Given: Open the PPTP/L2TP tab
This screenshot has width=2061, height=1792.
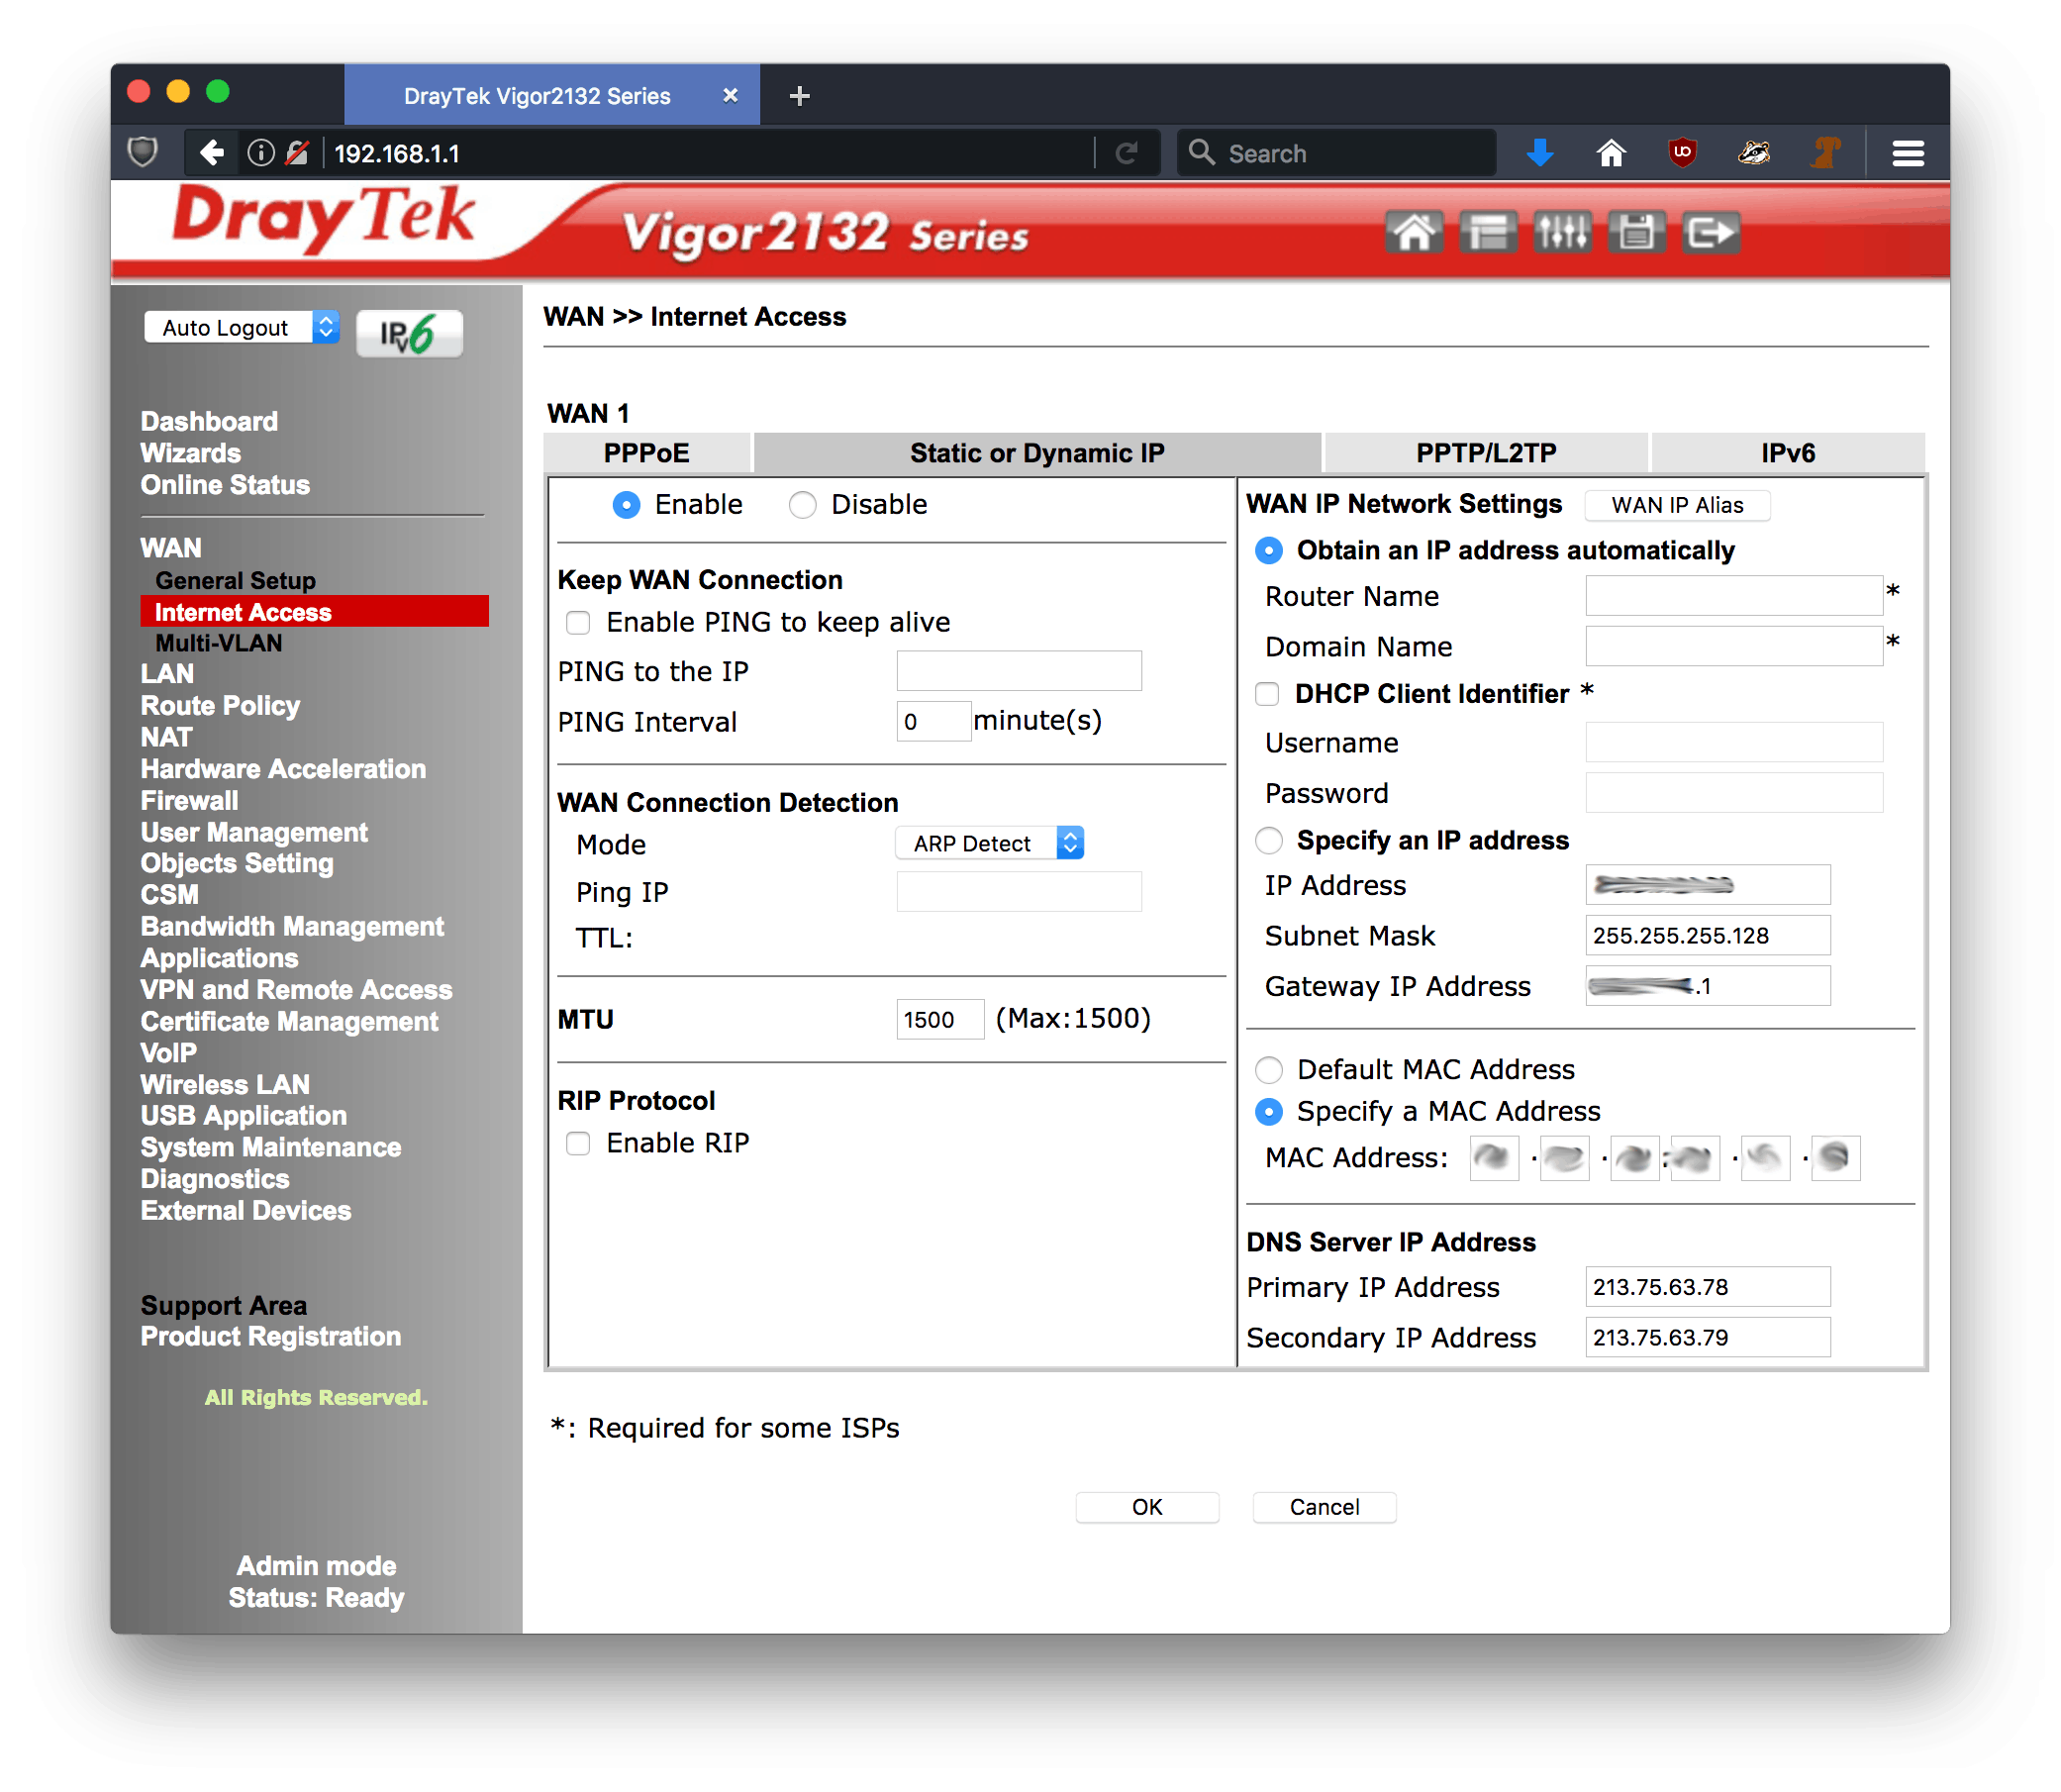Looking at the screenshot, I should click(1486, 453).
